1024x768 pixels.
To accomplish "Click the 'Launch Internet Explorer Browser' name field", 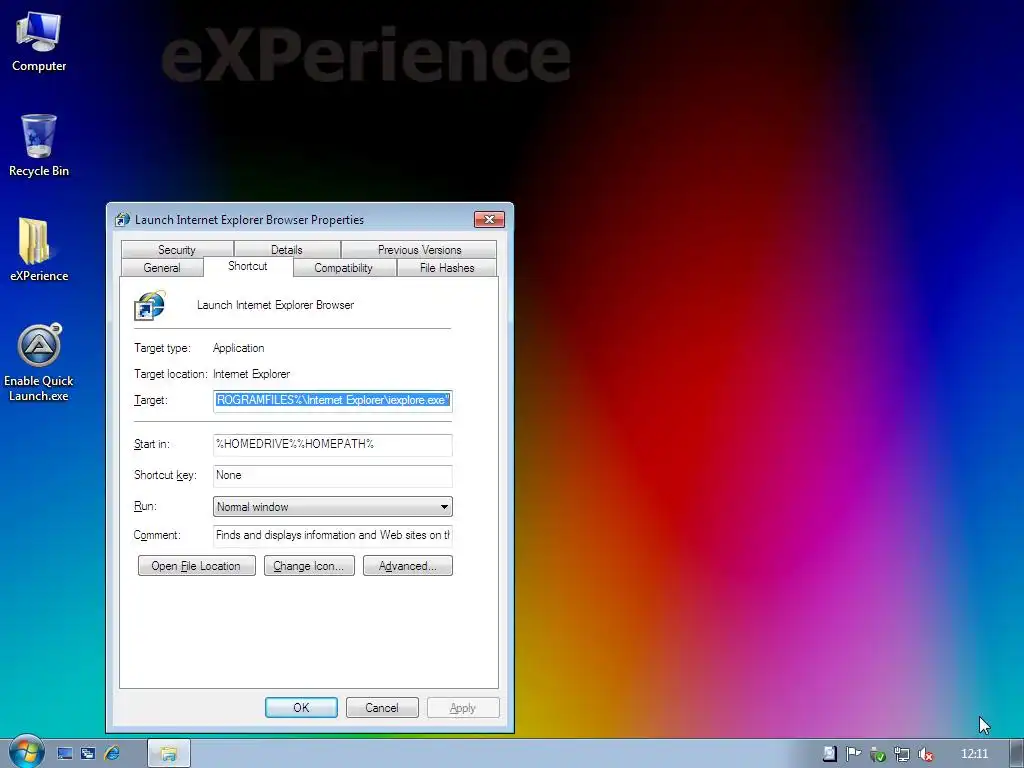I will coord(276,305).
